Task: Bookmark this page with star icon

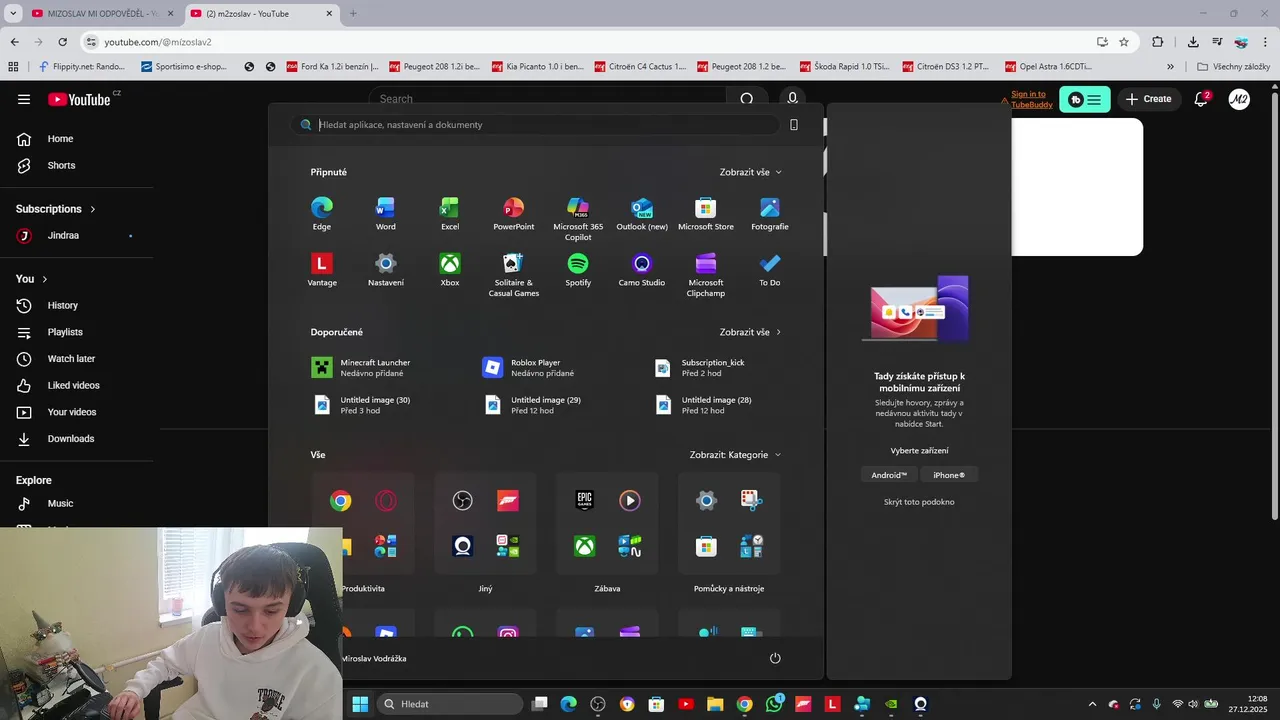Action: [1124, 42]
